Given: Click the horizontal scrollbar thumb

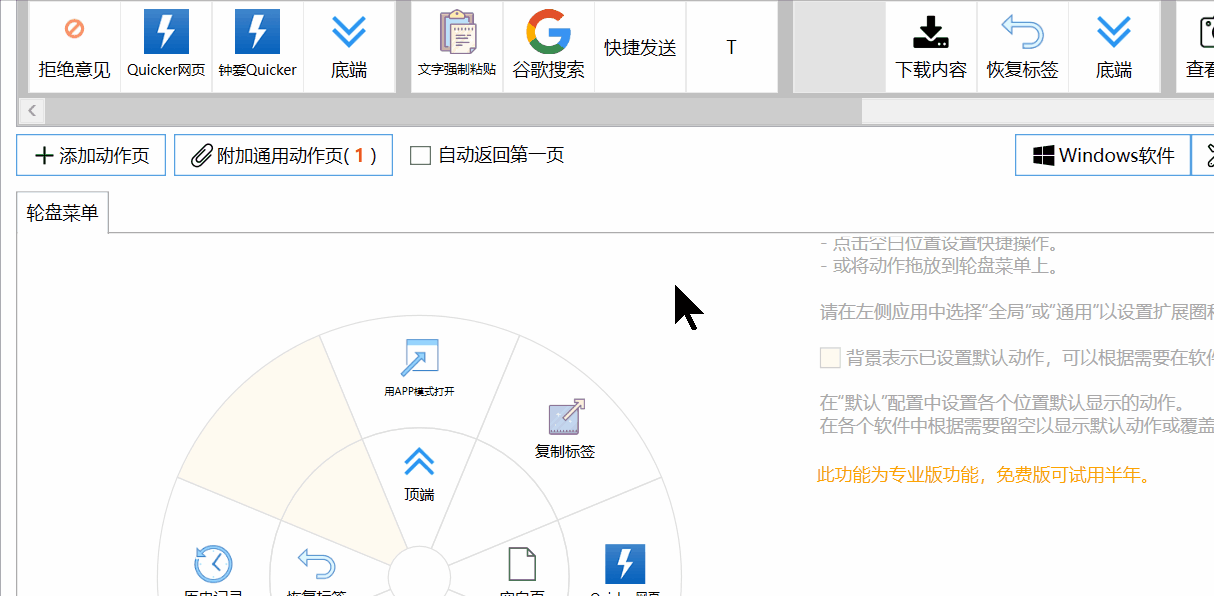Looking at the screenshot, I should tap(453, 111).
